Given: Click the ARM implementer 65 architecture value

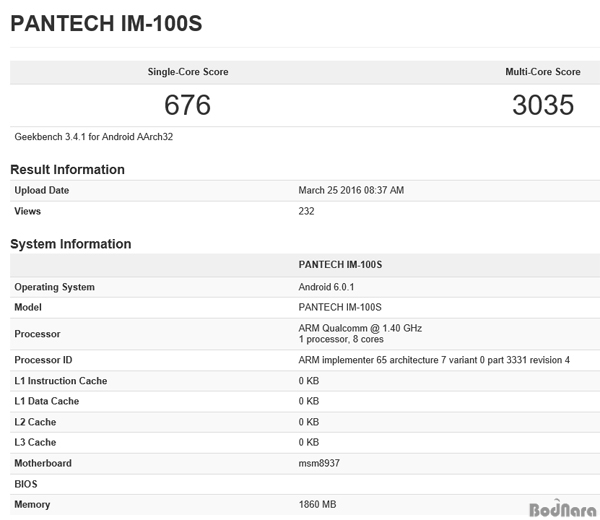Looking at the screenshot, I should pyautogui.click(x=434, y=360).
